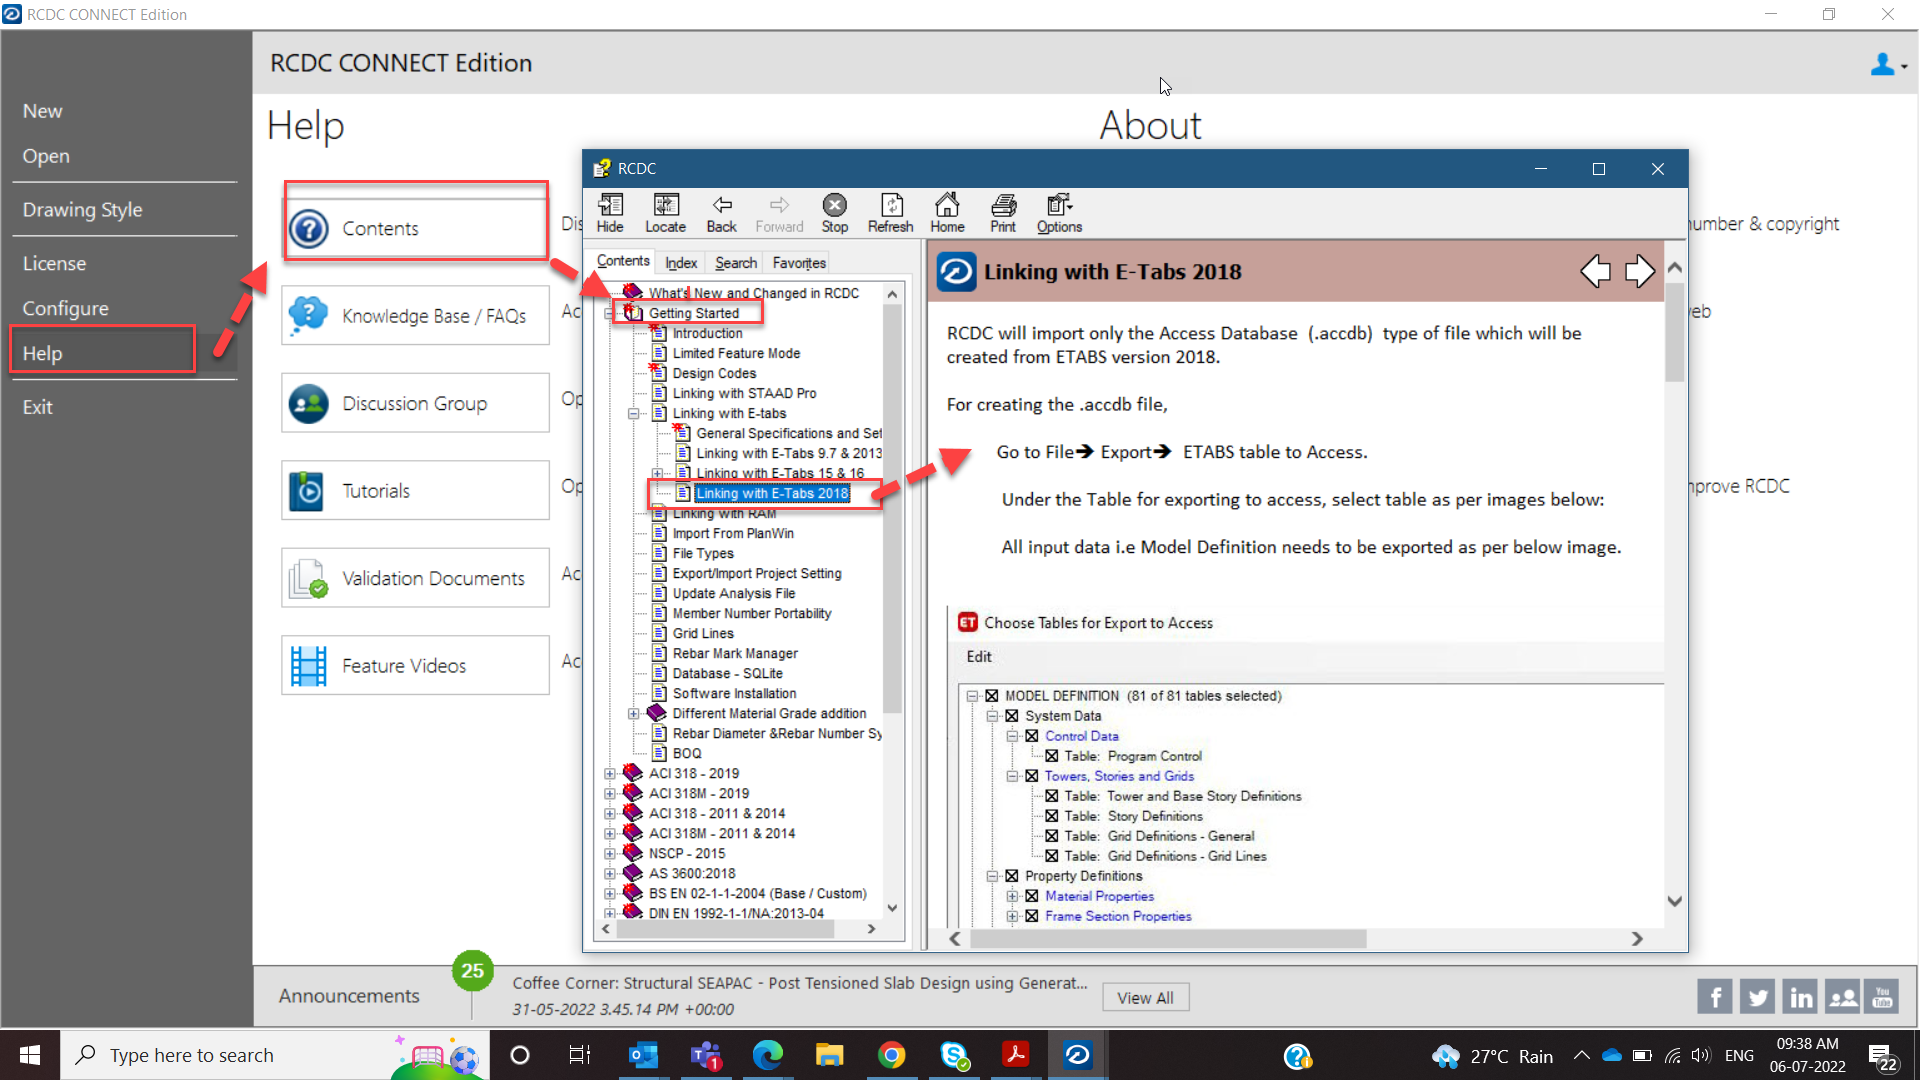Expand the ACI 318 - 2019 node
The height and width of the screenshot is (1080, 1920).
610,774
